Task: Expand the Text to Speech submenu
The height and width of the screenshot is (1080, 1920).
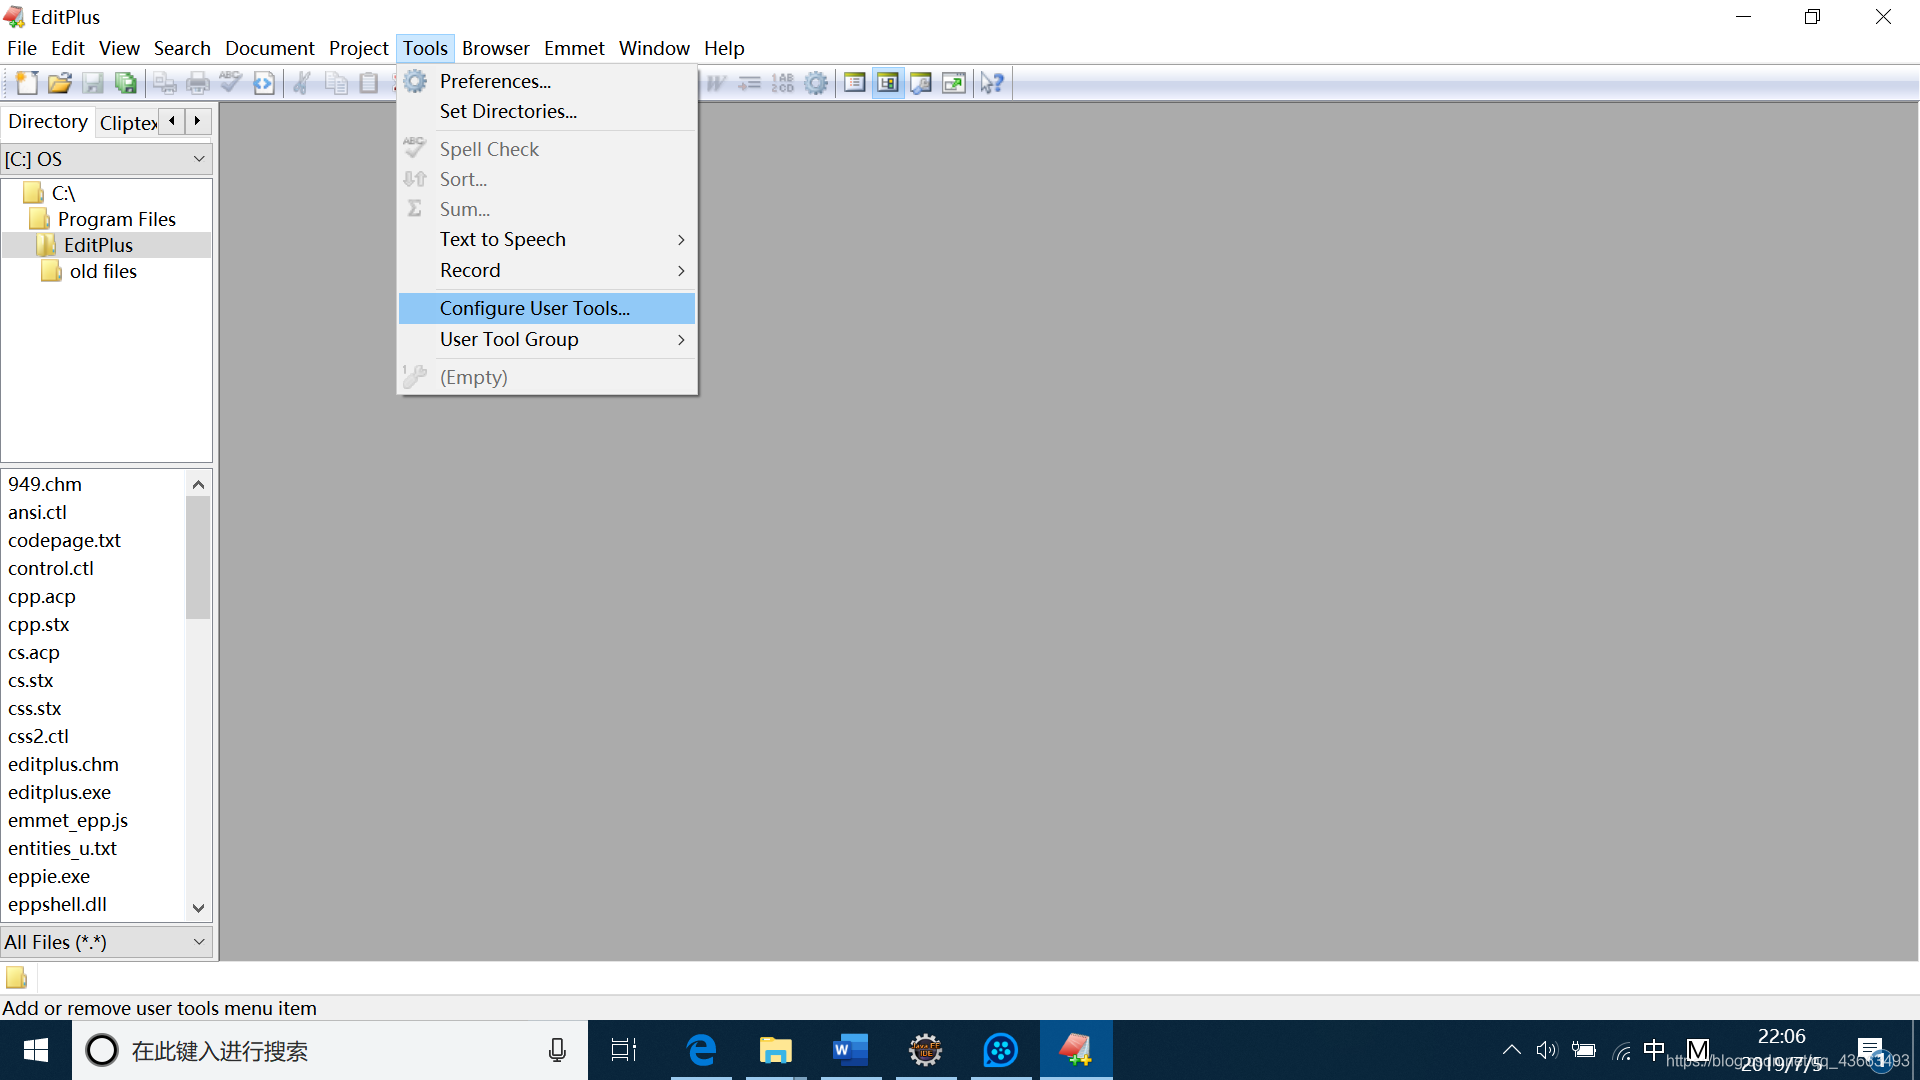Action: click(x=547, y=239)
